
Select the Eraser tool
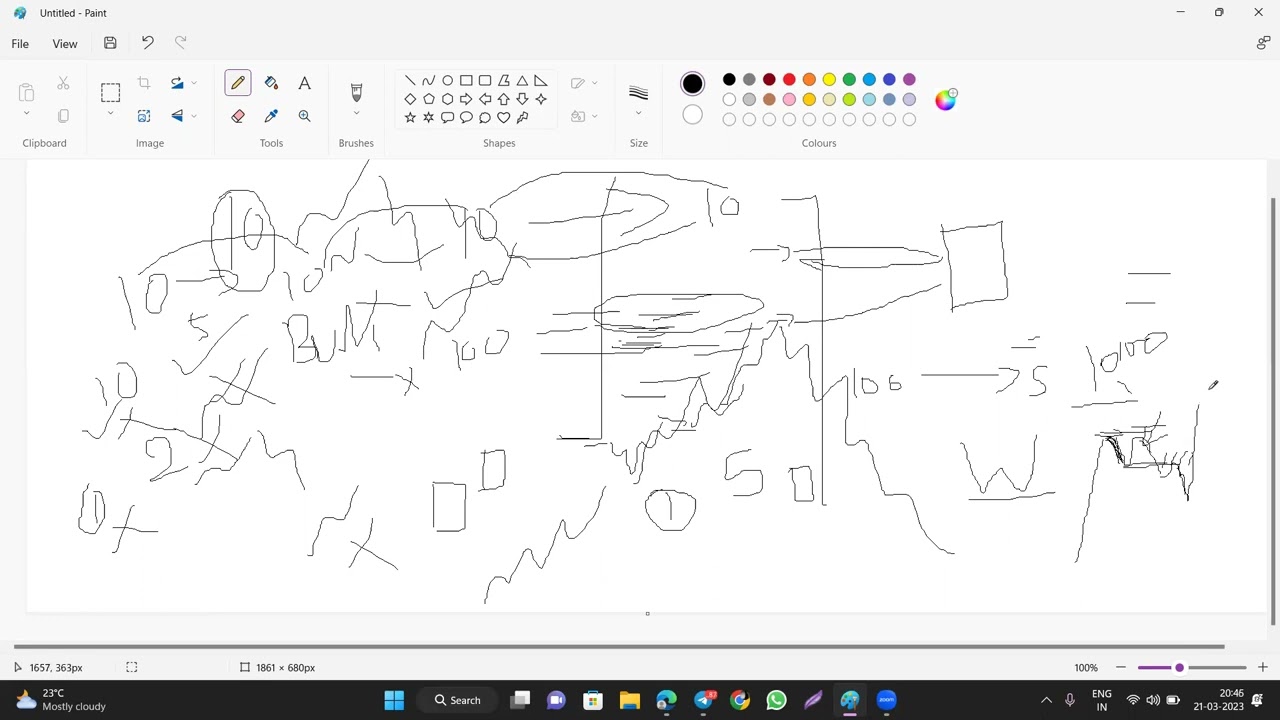coord(238,116)
